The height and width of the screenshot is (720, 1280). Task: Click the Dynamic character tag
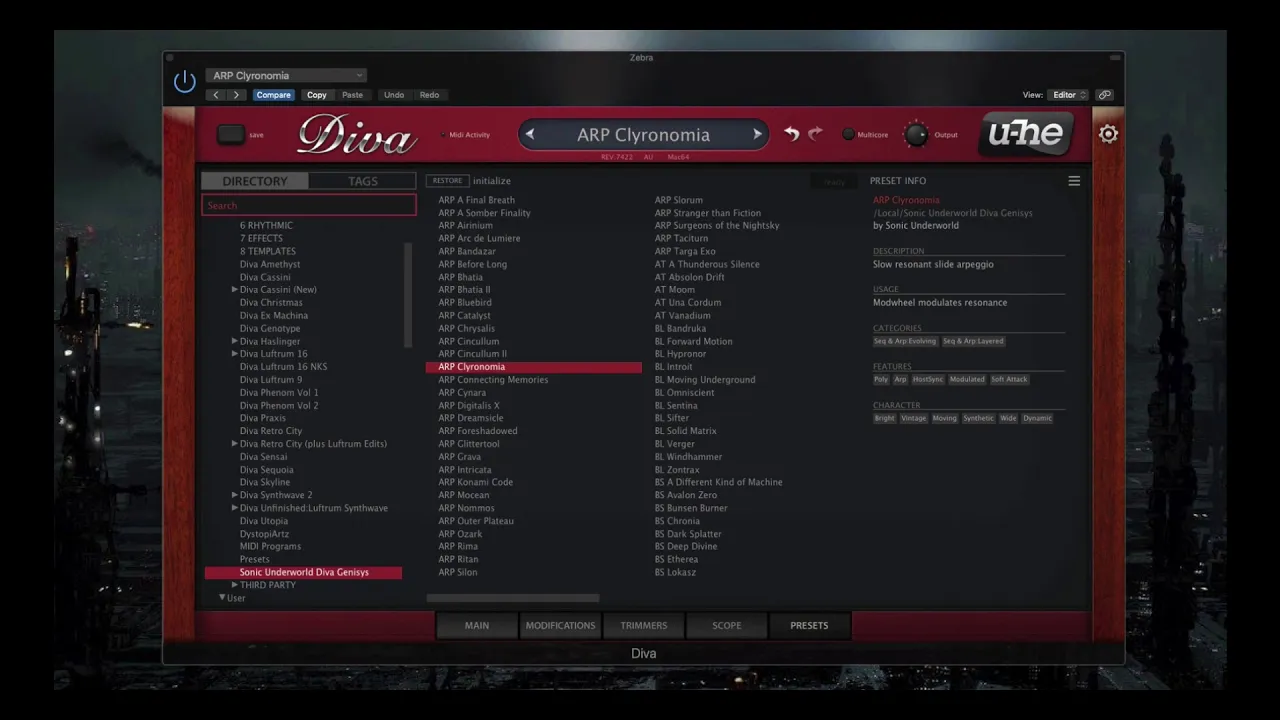pyautogui.click(x=1038, y=418)
